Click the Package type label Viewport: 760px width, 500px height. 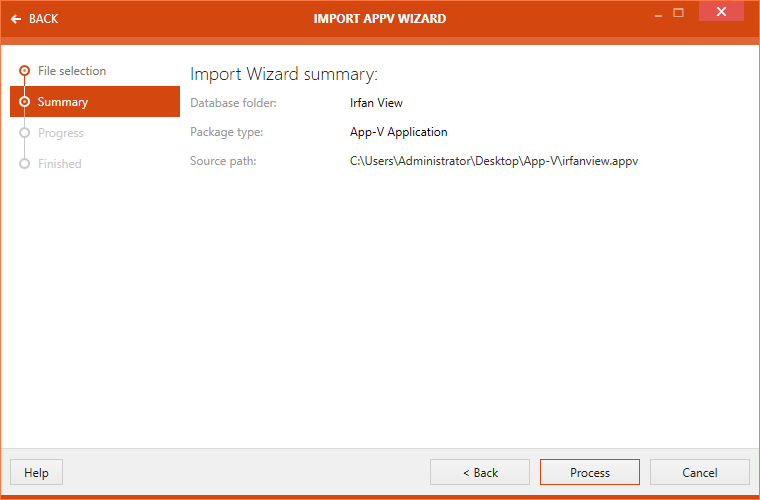[x=226, y=132]
